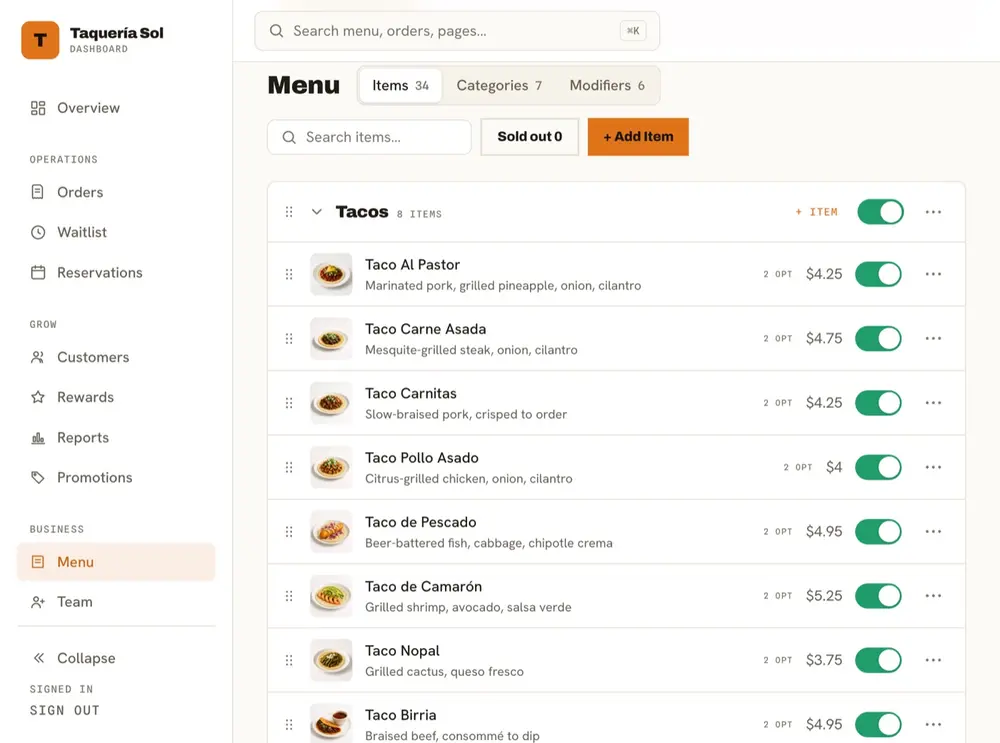Image resolution: width=1000 pixels, height=743 pixels.
Task: Open Taco de Camarón more options menu
Action: coord(933,596)
